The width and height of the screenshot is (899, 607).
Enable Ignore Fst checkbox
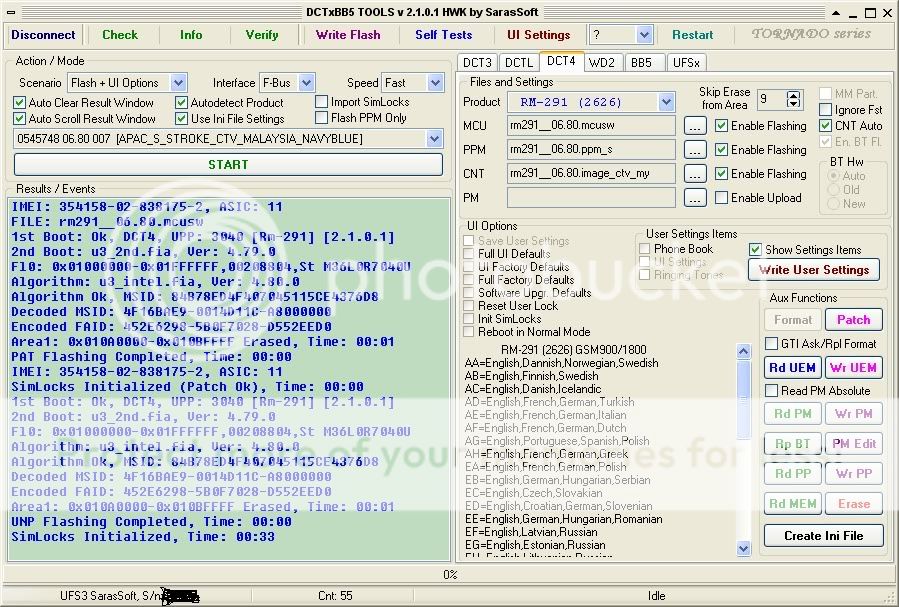[x=826, y=109]
